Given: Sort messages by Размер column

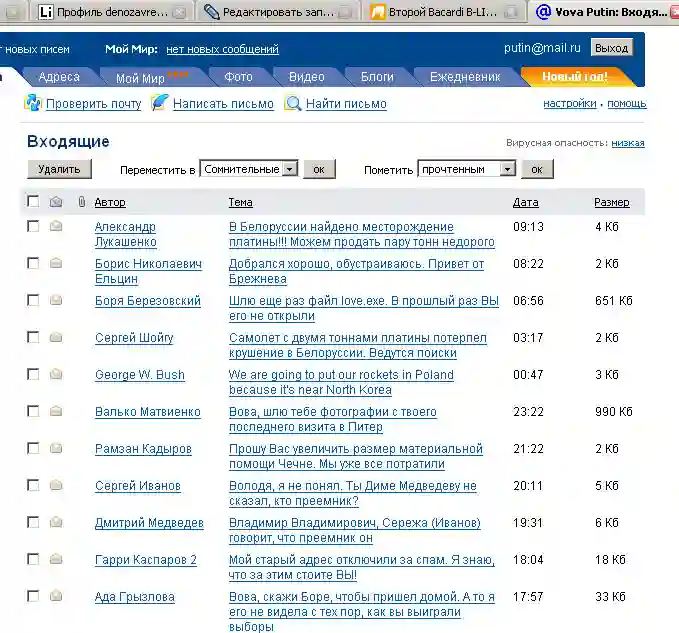Looking at the screenshot, I should point(612,202).
